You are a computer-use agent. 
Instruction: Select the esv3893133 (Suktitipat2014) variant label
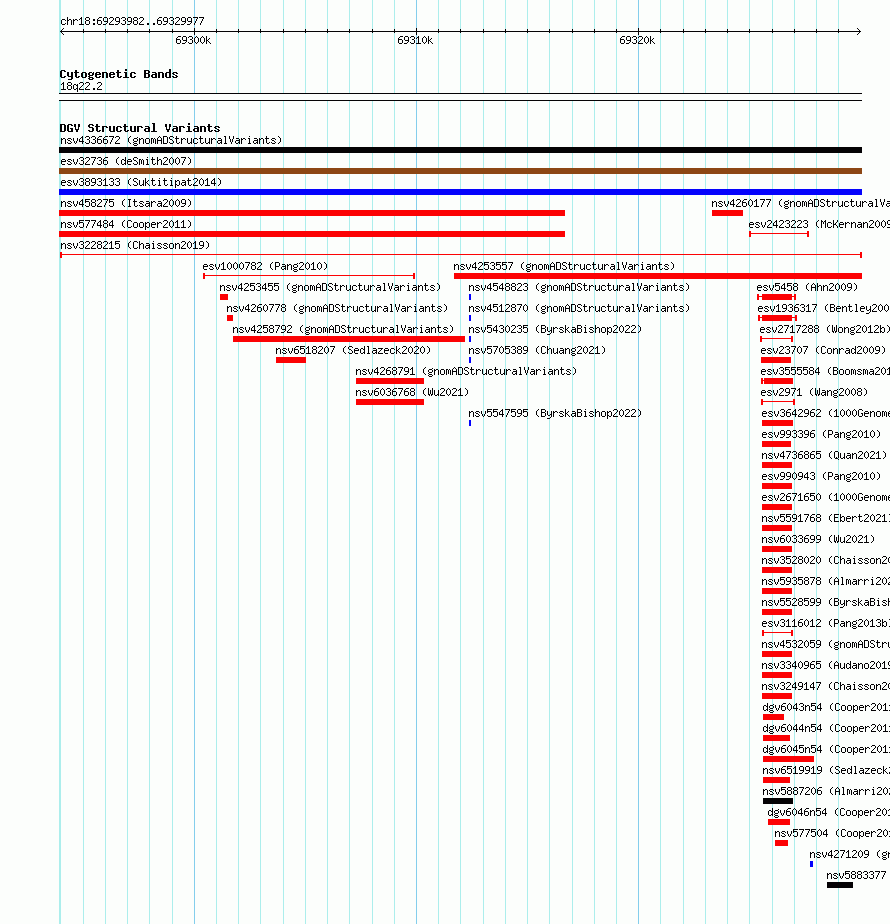pyautogui.click(x=141, y=182)
